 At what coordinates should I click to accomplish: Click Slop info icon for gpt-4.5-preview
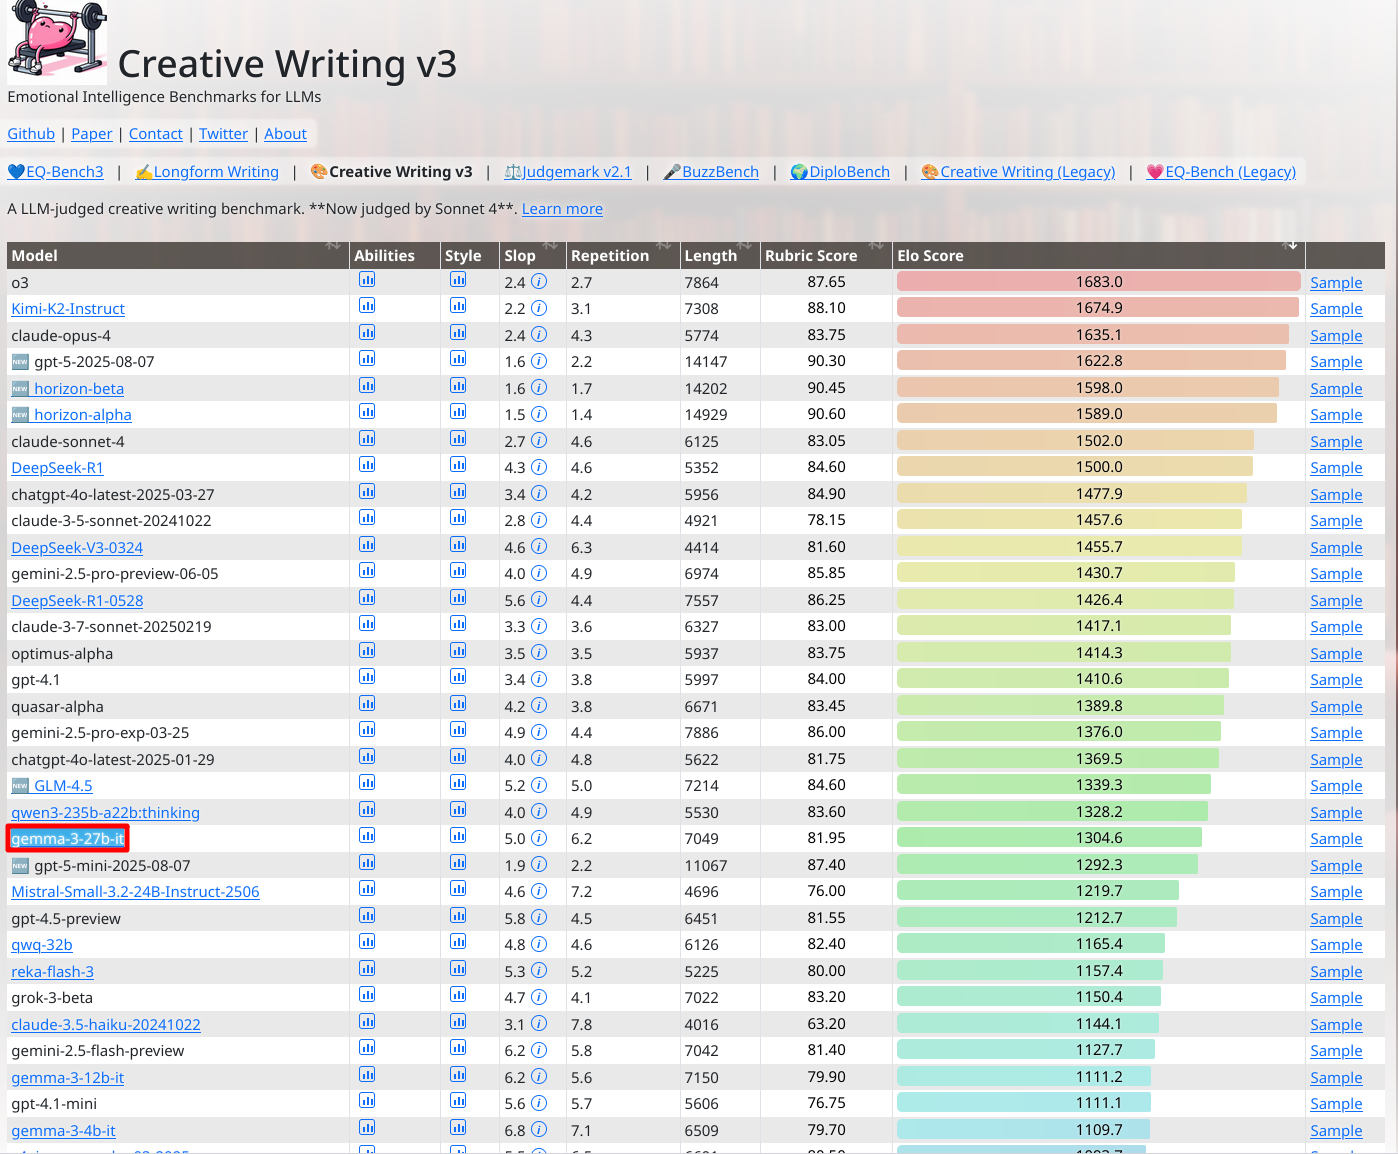[x=539, y=918]
